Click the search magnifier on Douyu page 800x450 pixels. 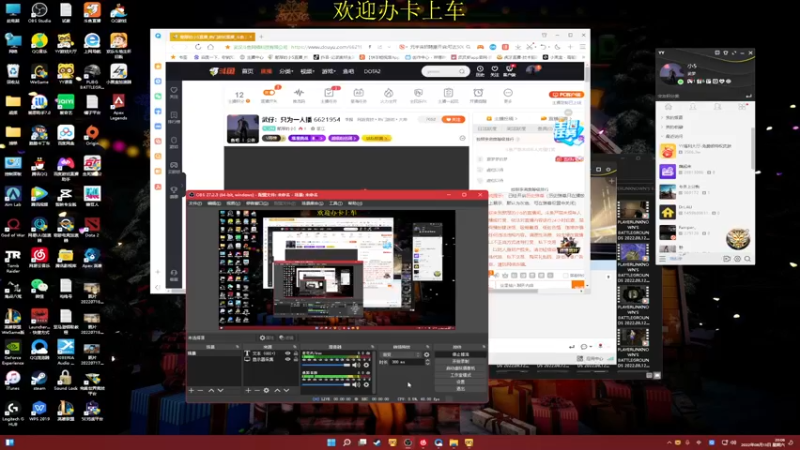point(462,71)
